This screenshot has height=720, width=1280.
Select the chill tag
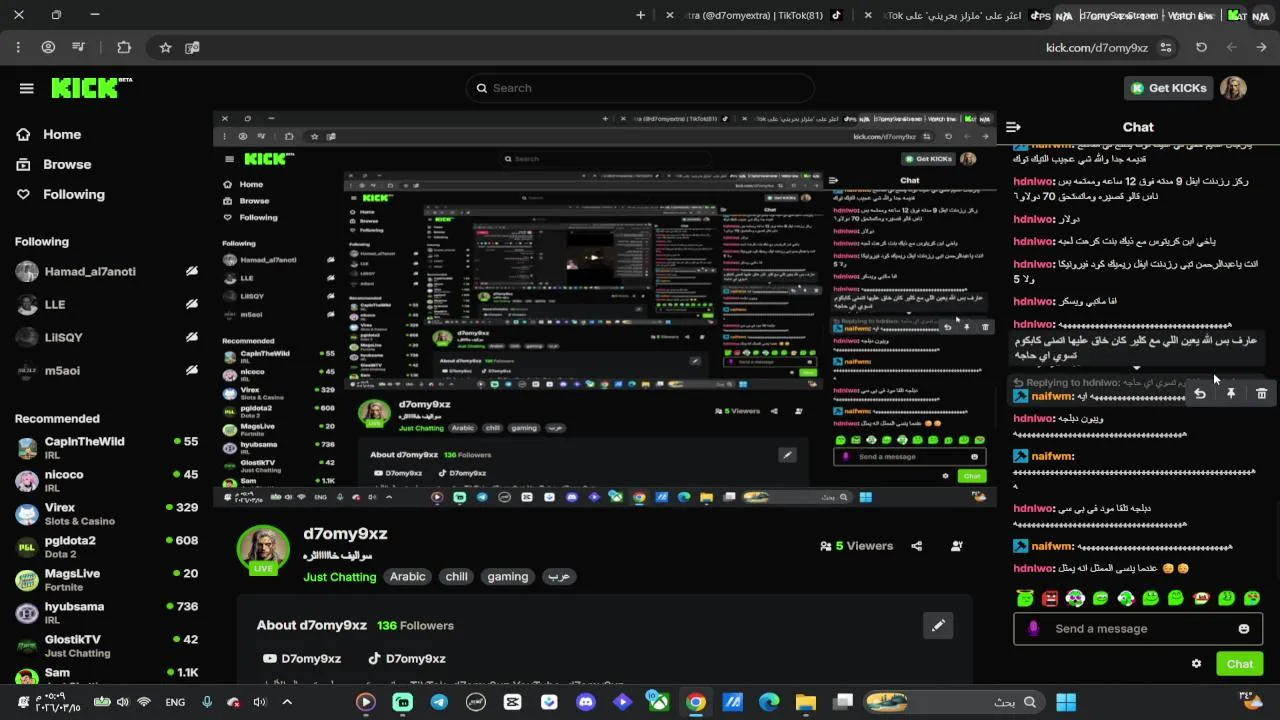[457, 577]
